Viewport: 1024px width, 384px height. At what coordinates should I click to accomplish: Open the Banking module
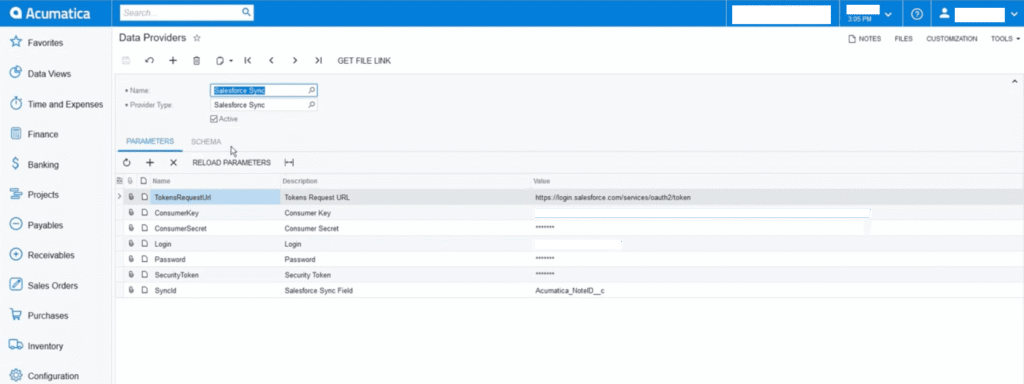42,165
